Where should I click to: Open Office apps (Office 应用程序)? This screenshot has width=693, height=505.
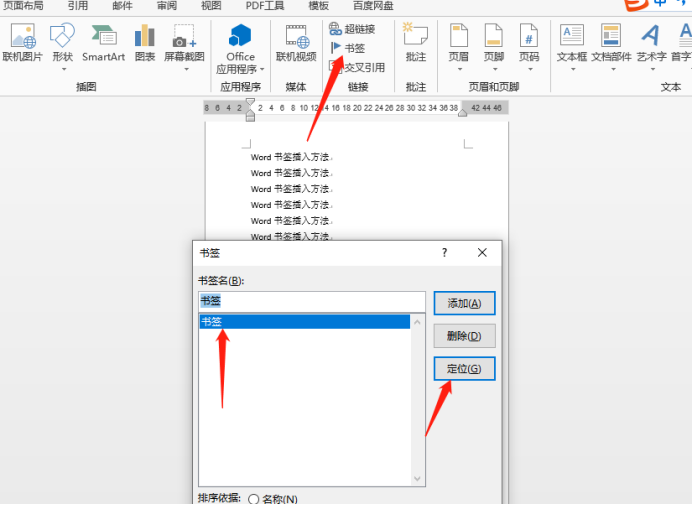pyautogui.click(x=240, y=49)
